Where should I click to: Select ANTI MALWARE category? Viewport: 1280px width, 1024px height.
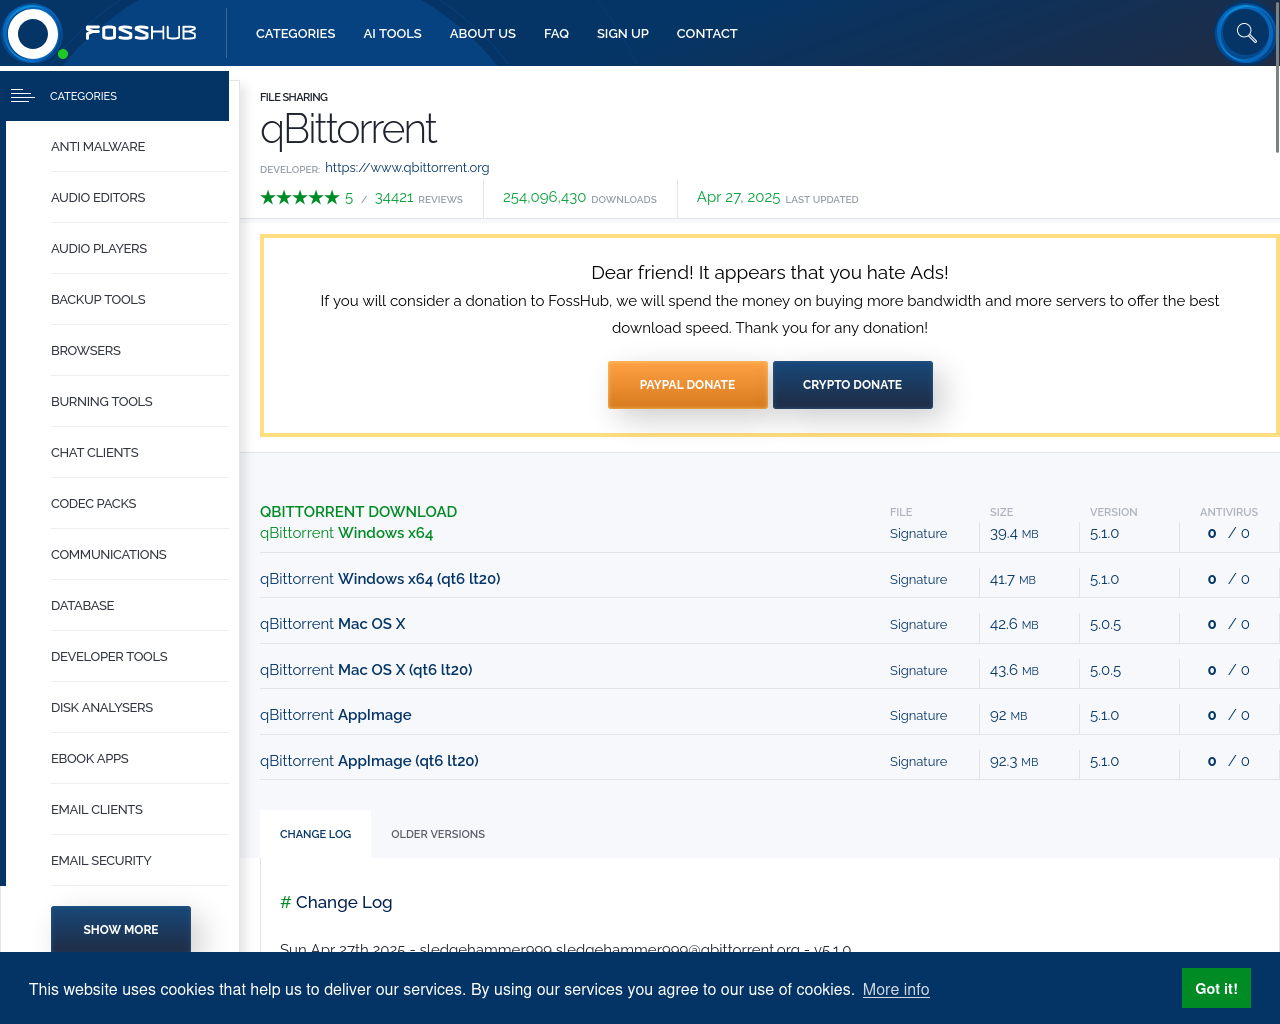[x=98, y=146]
